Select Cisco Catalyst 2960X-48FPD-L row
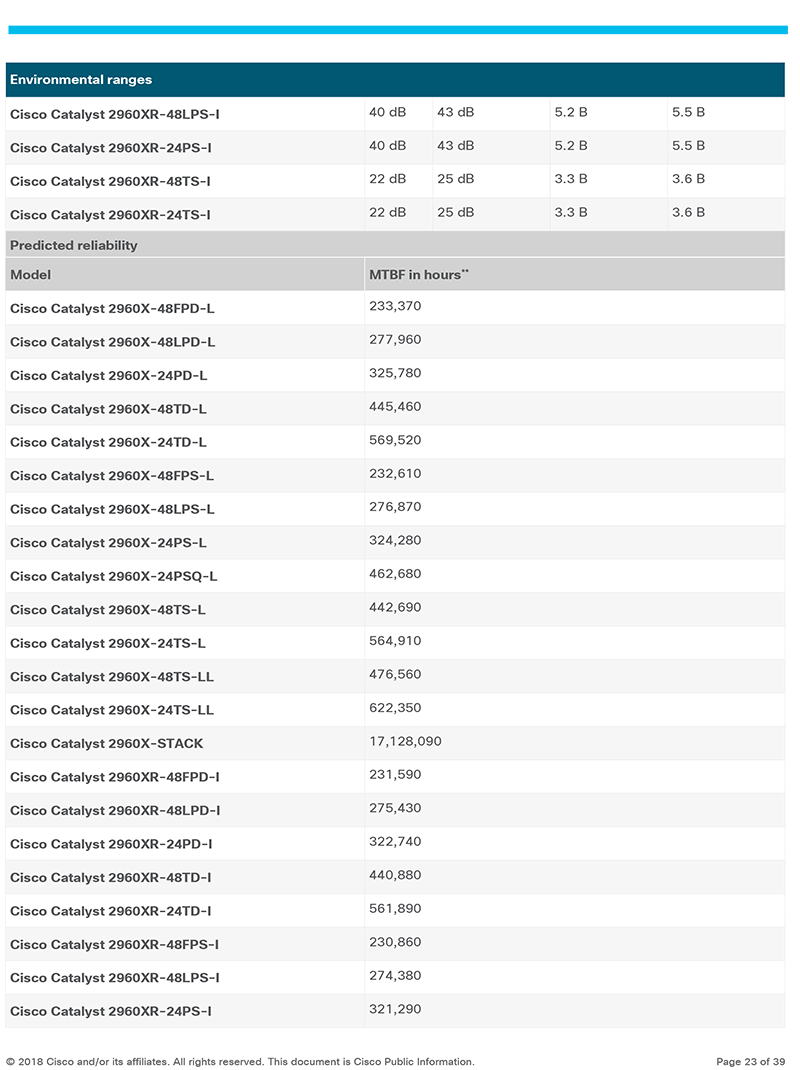This screenshot has width=800, height=1070. pos(395,308)
